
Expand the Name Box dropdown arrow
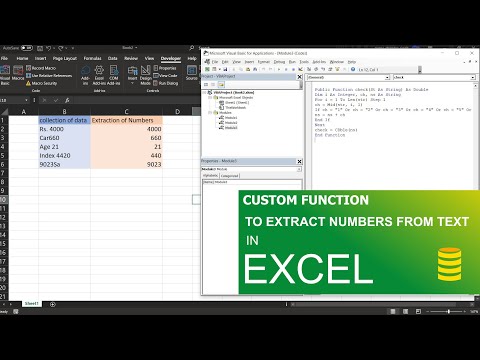tap(26, 100)
